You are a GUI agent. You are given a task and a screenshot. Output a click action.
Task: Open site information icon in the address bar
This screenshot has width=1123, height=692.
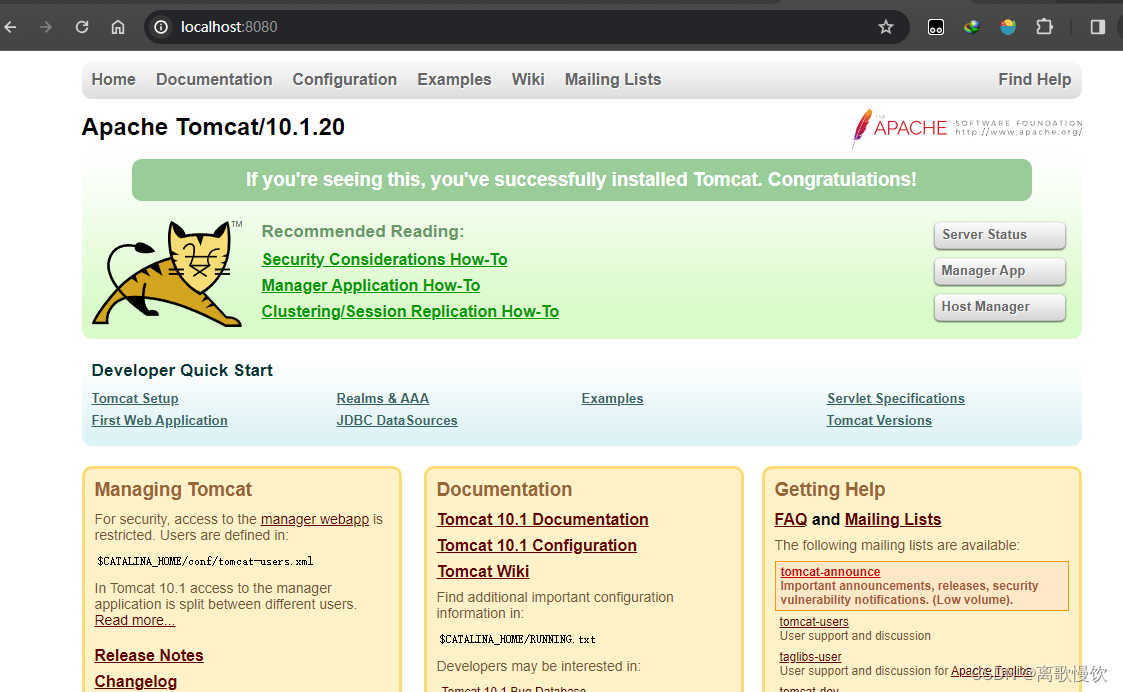[161, 27]
